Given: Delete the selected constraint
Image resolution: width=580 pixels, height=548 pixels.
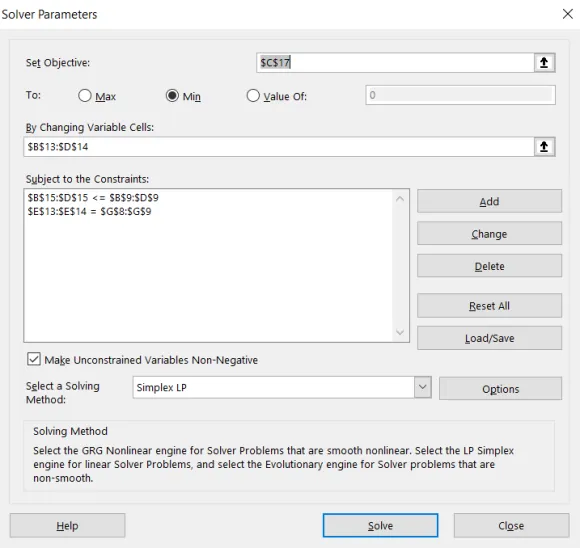Looking at the screenshot, I should tap(489, 266).
